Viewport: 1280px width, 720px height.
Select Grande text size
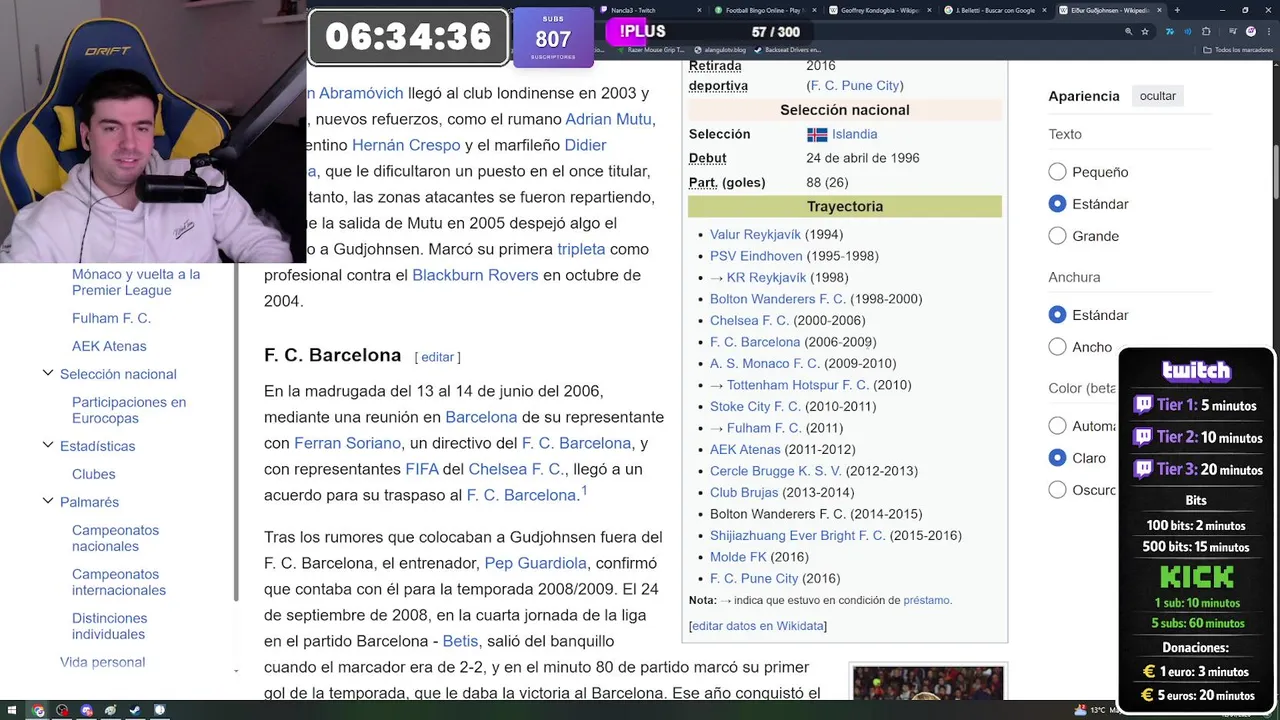[1057, 236]
